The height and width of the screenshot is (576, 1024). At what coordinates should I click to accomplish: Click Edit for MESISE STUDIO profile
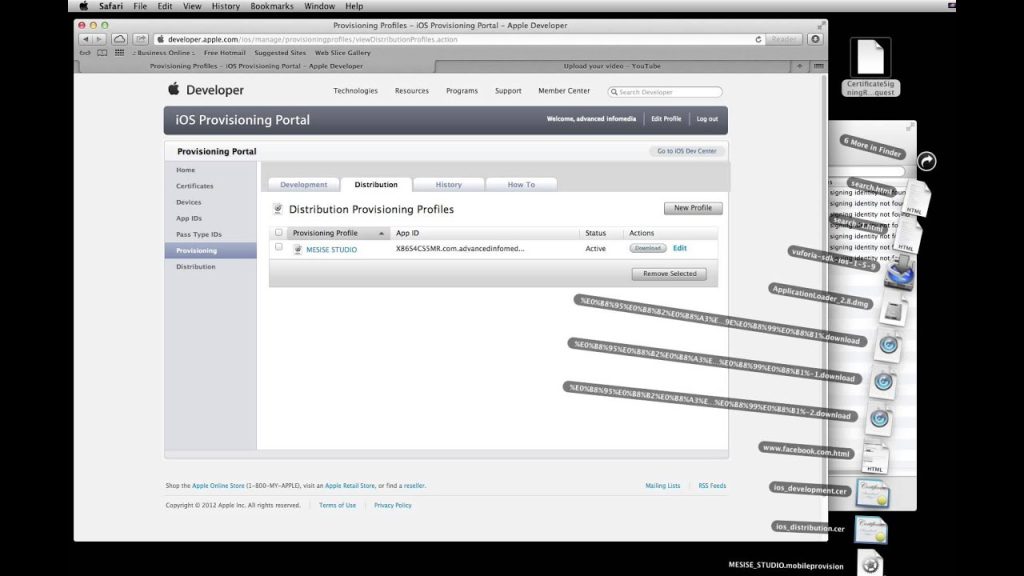tap(680, 248)
